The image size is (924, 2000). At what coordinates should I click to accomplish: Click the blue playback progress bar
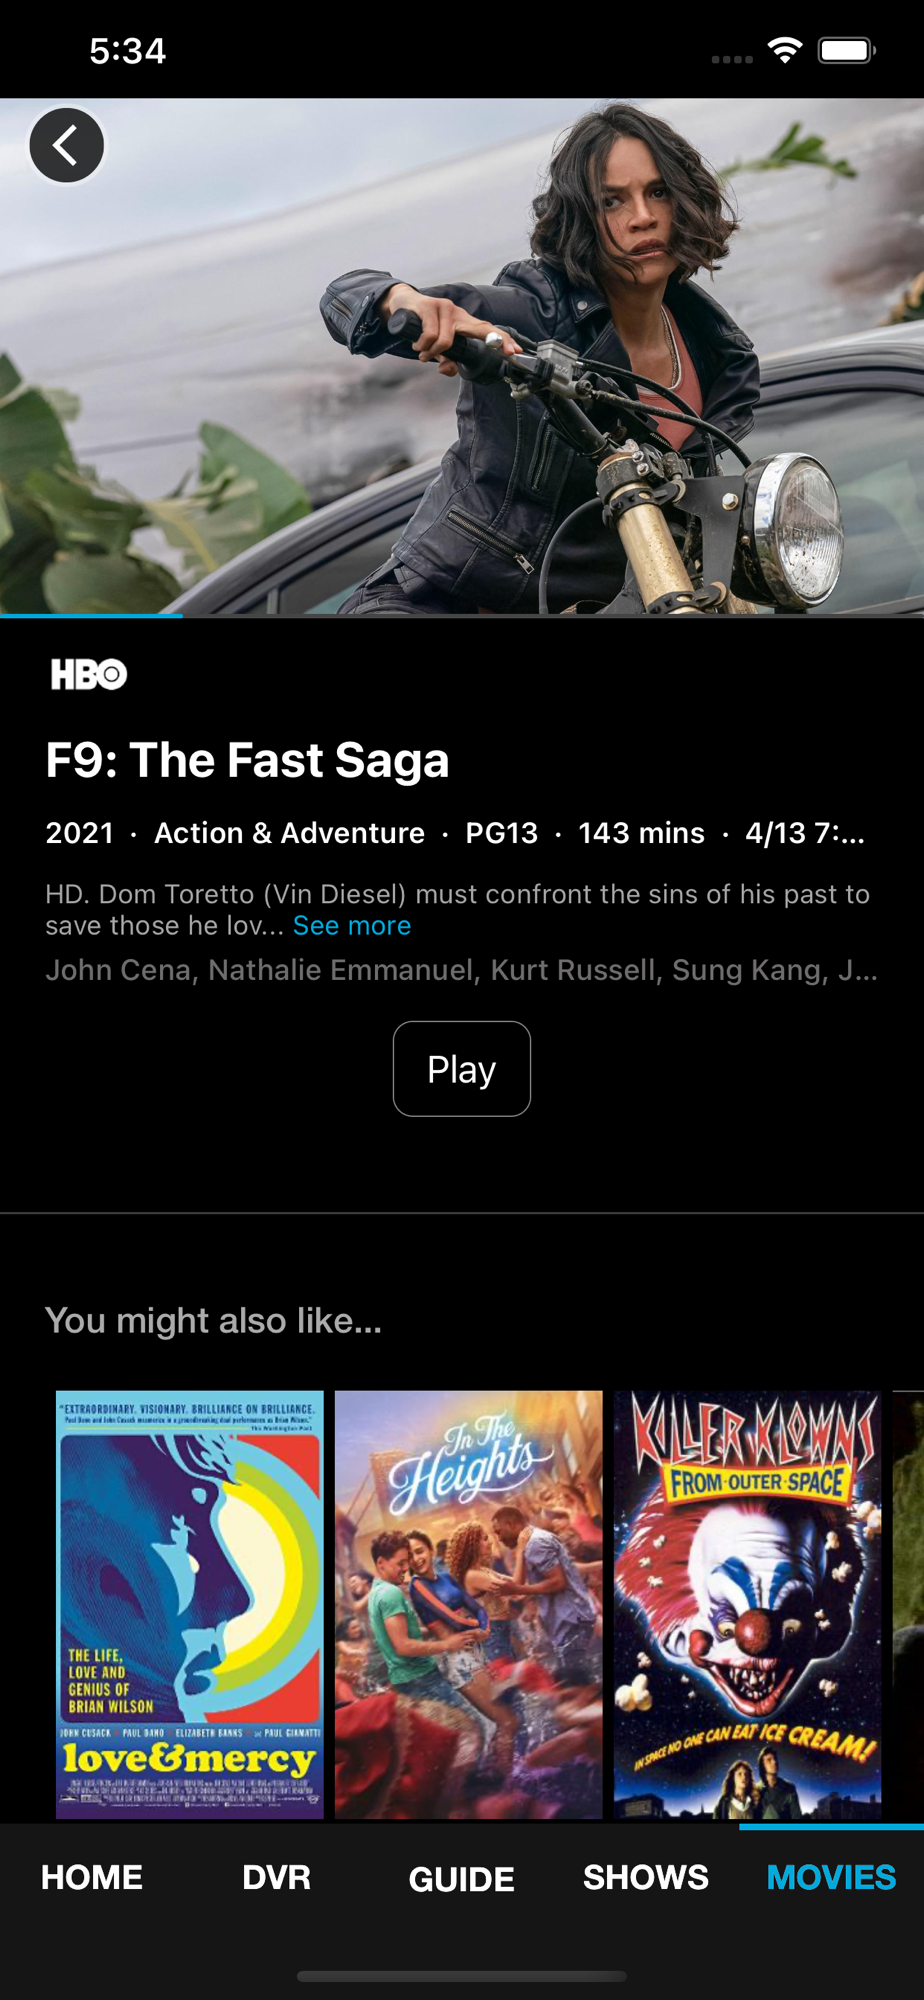pyautogui.click(x=91, y=615)
